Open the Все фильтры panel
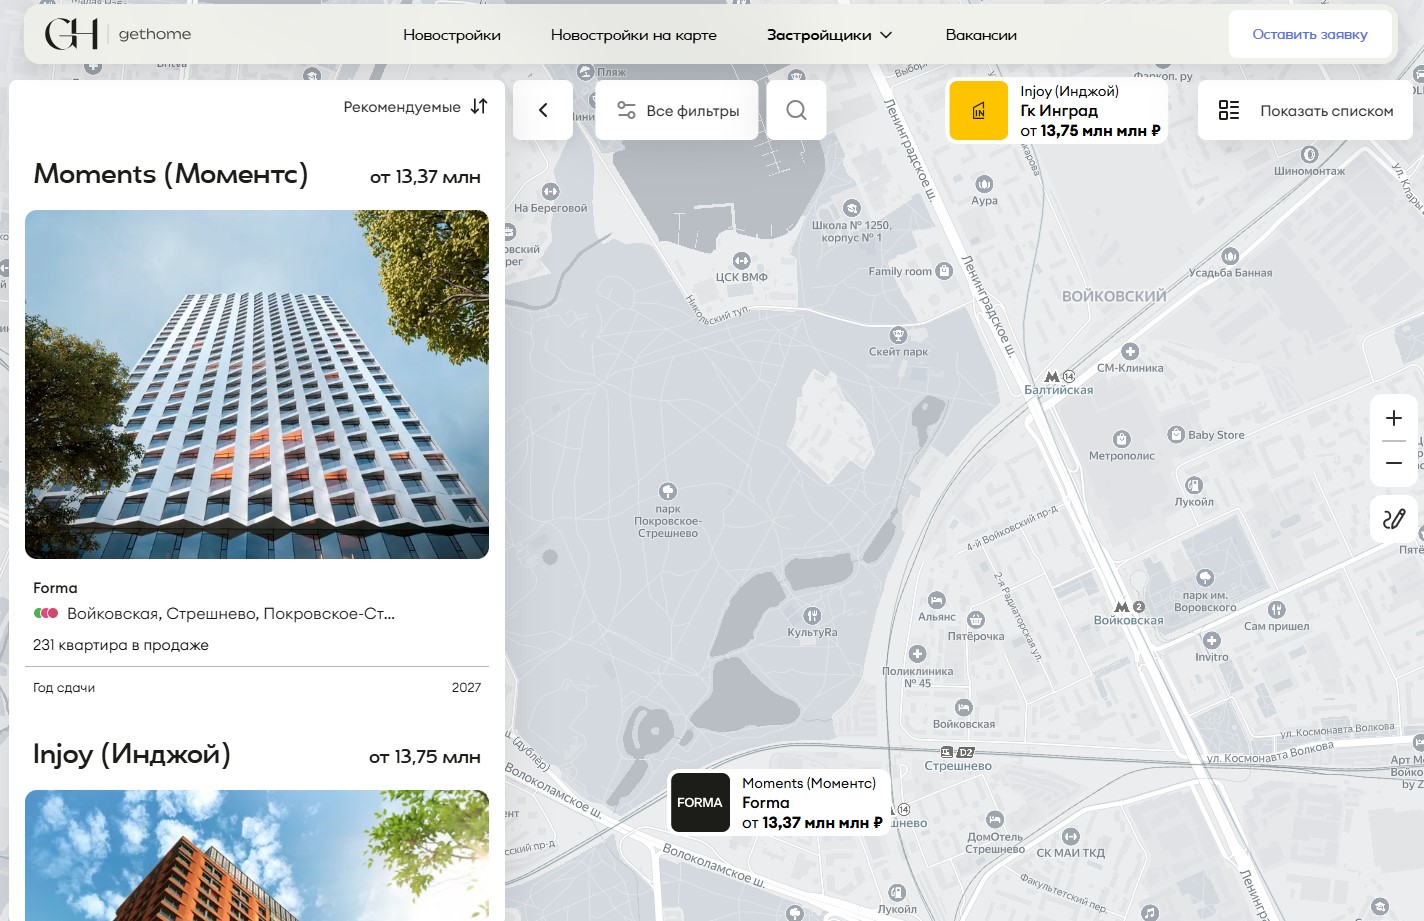This screenshot has height=921, width=1424. point(677,110)
